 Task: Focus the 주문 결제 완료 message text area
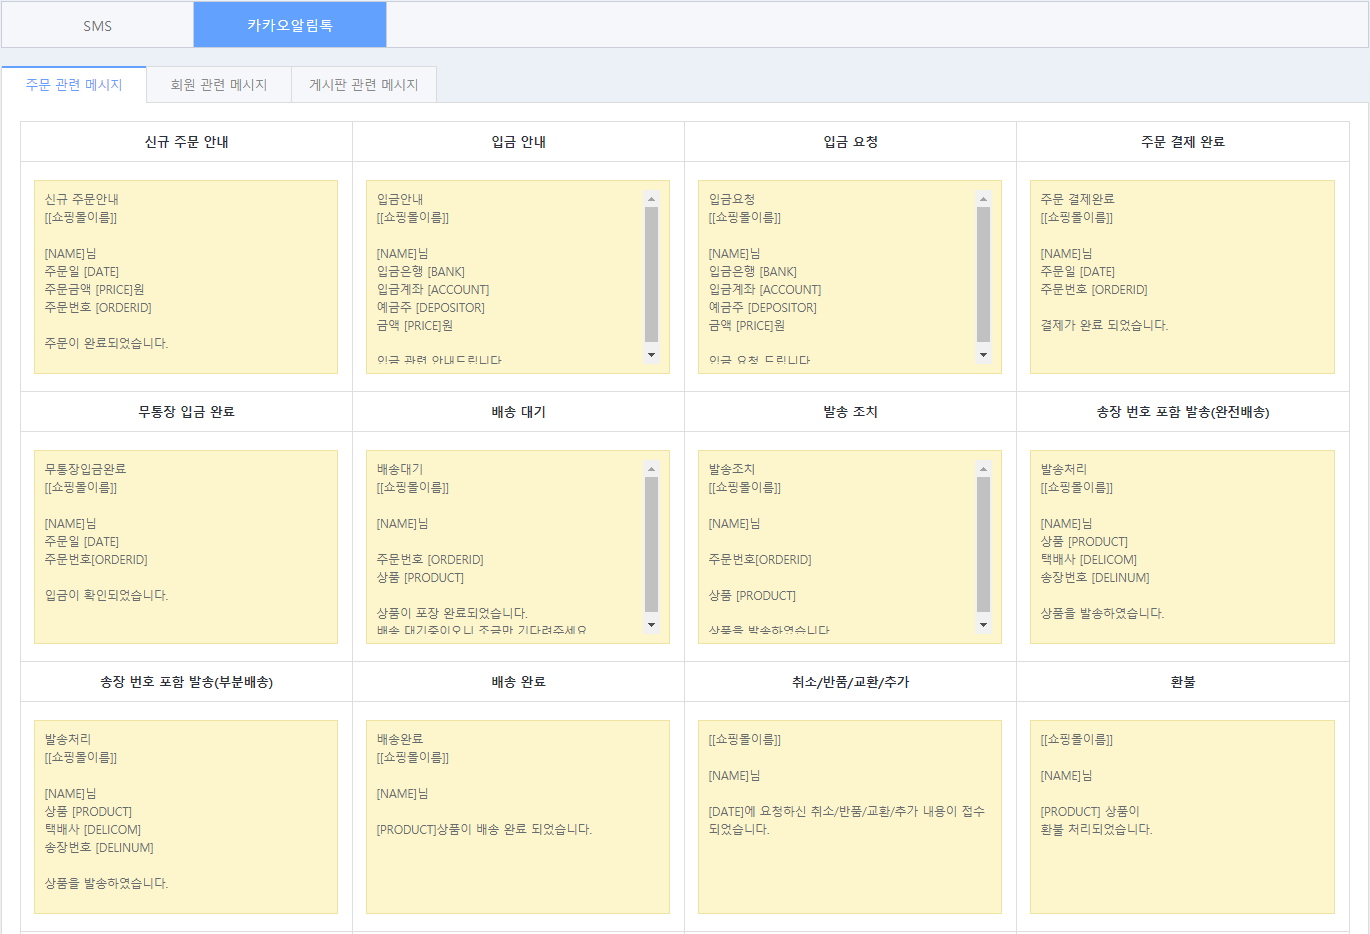point(1182,277)
